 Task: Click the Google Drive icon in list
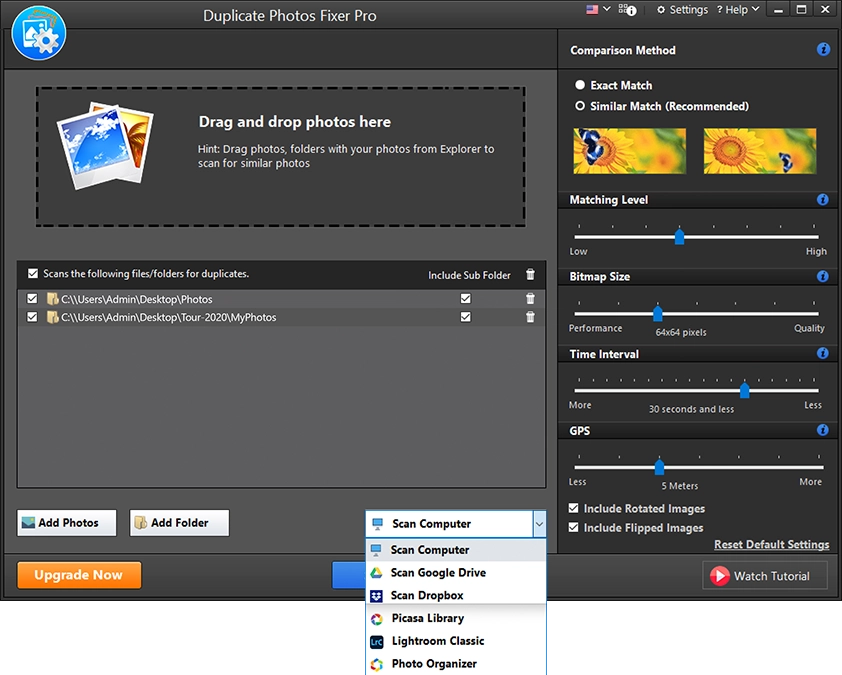376,573
